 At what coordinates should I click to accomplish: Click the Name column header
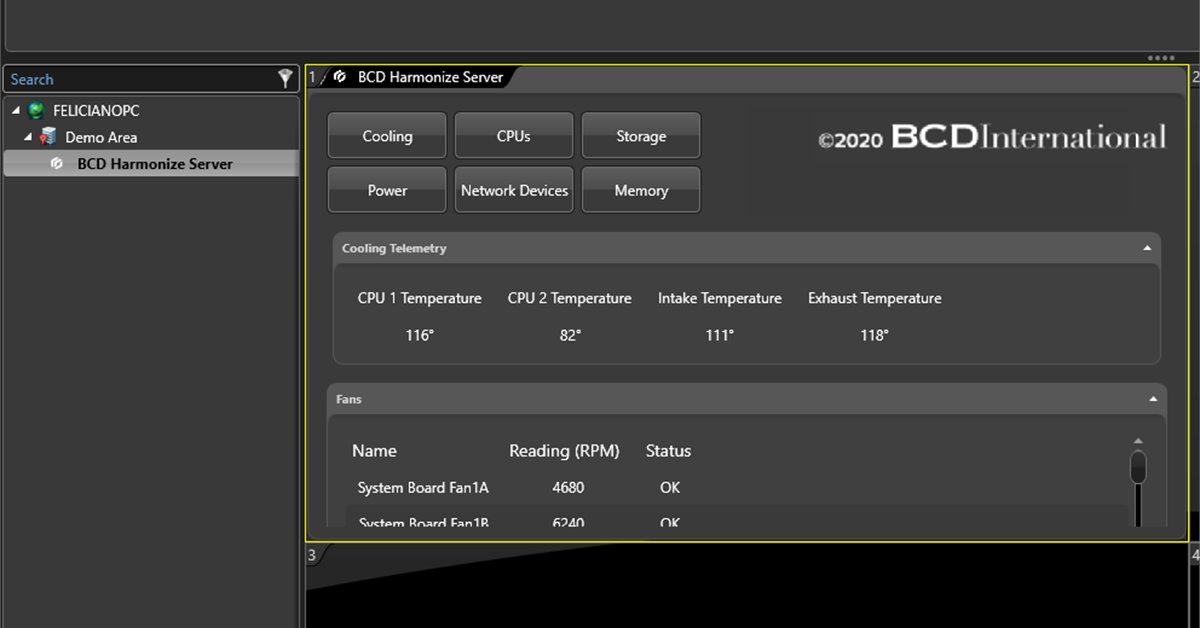374,451
